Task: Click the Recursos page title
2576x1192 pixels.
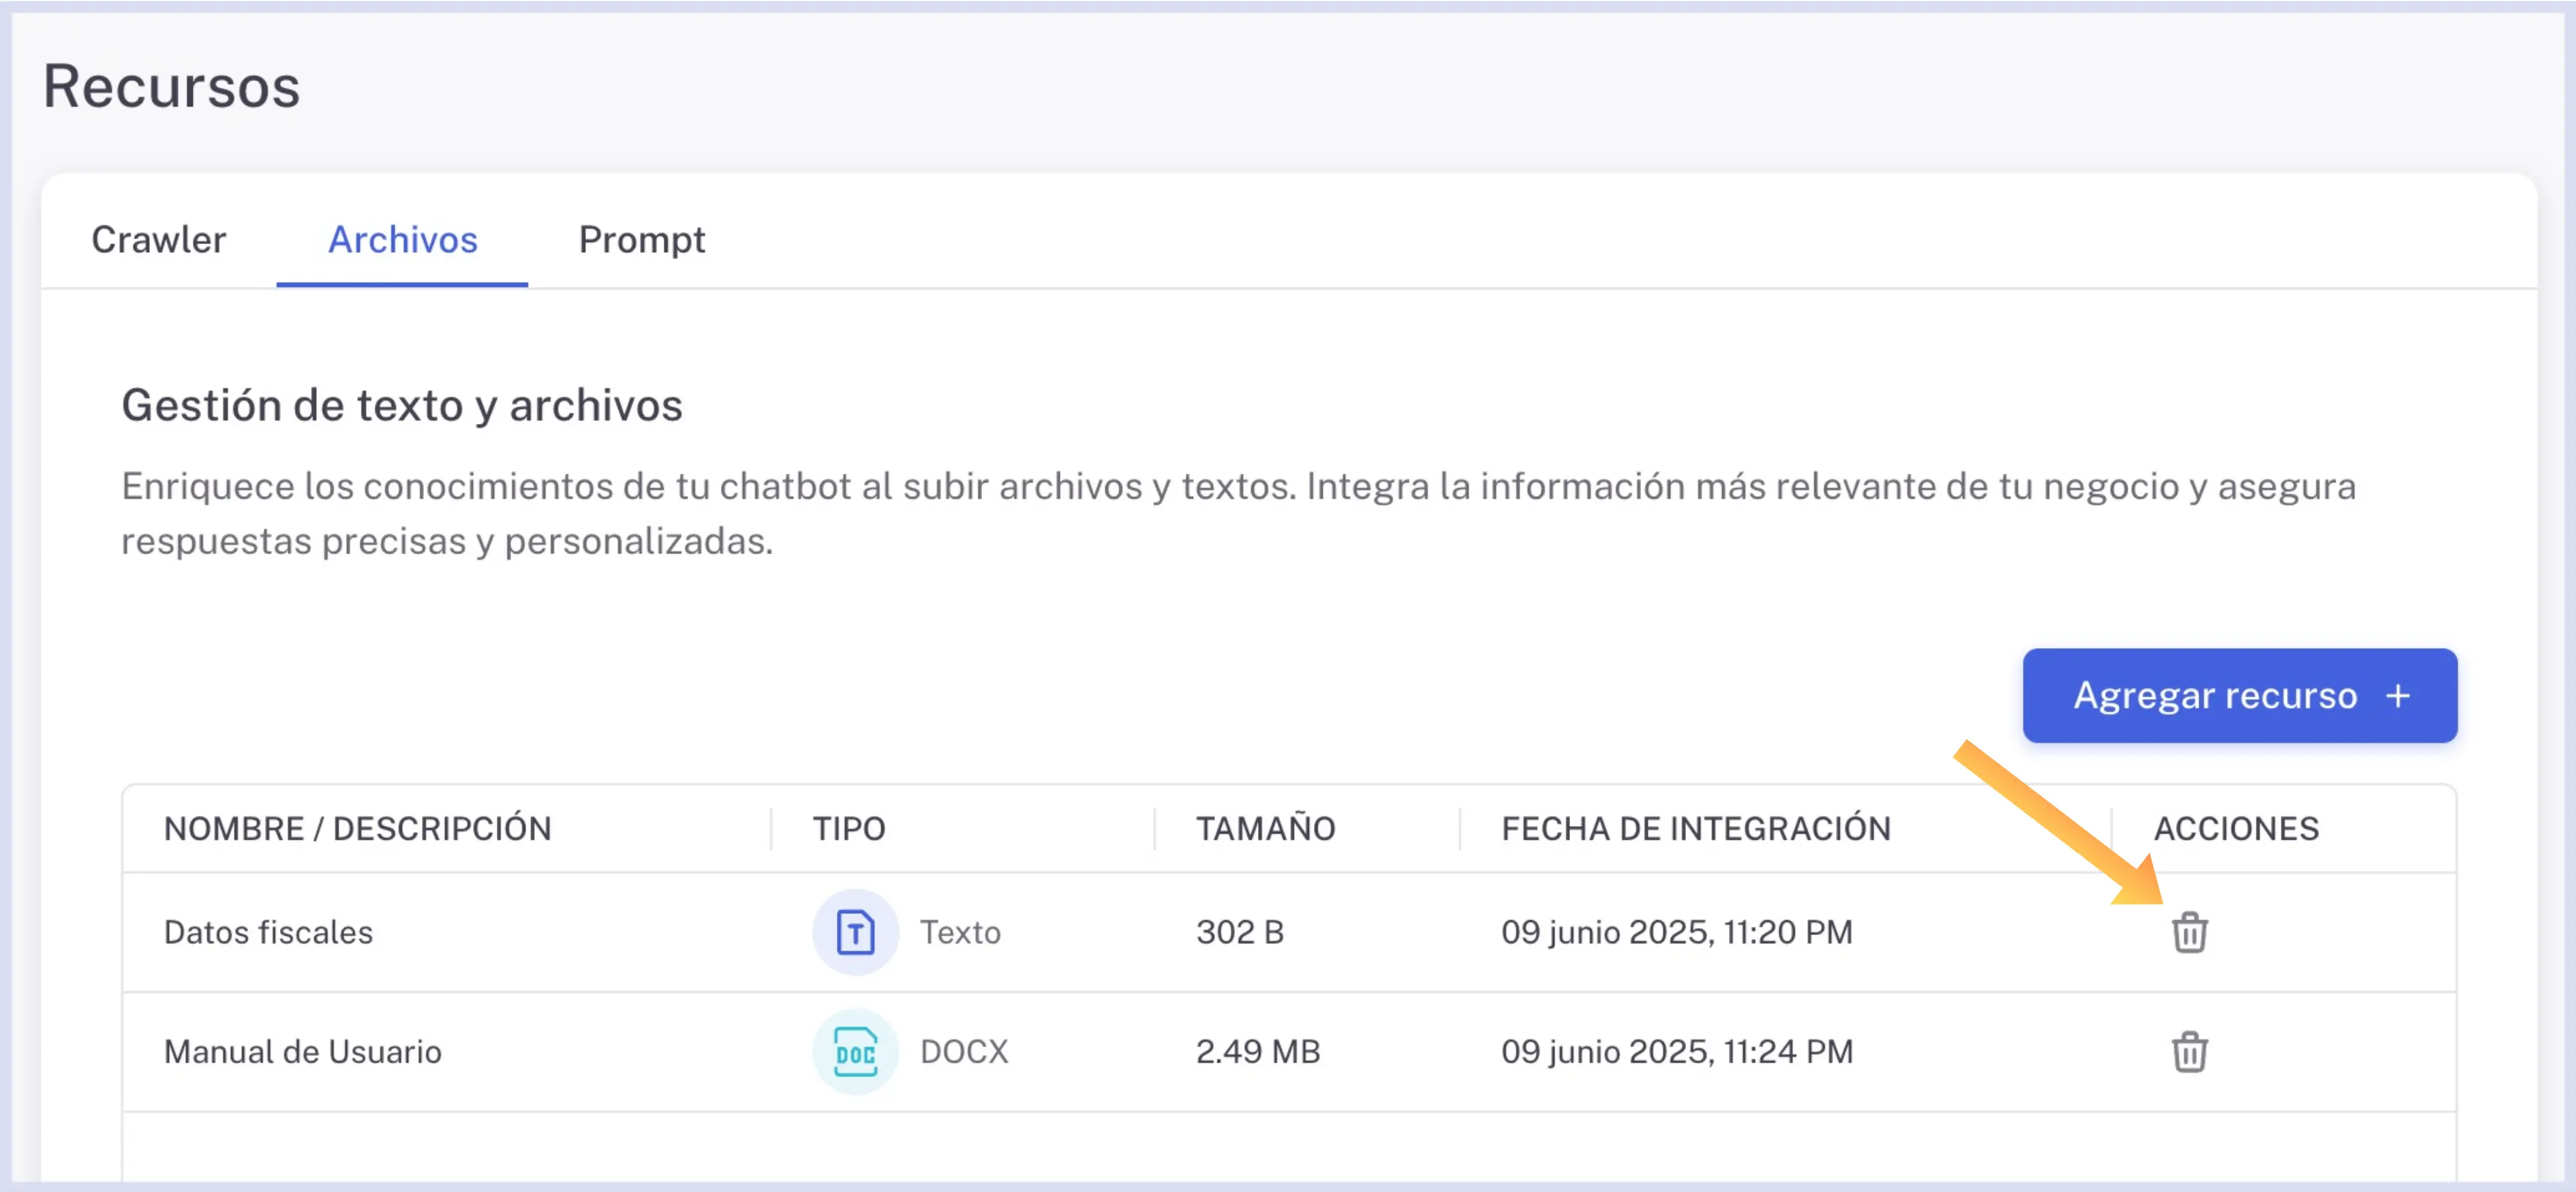Action: click(171, 86)
